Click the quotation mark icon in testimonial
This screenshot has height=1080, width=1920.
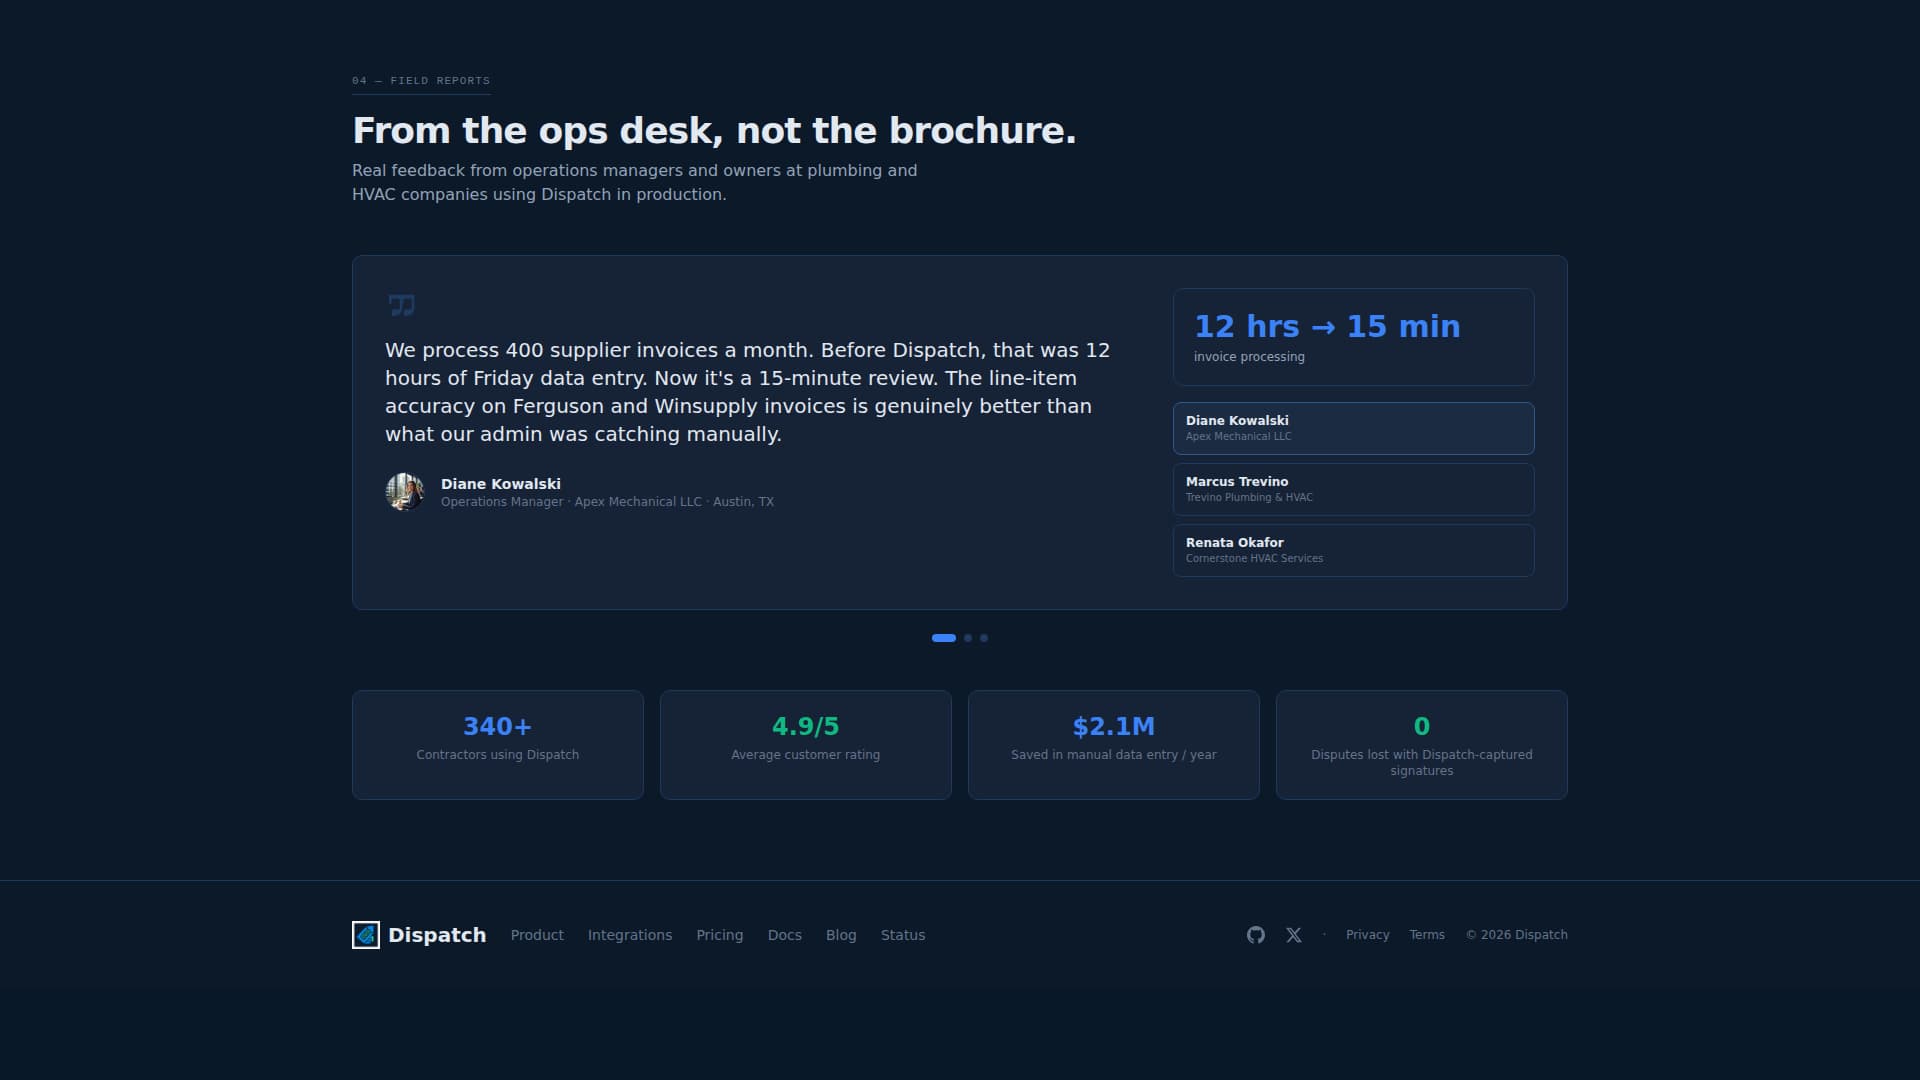pyautogui.click(x=401, y=305)
